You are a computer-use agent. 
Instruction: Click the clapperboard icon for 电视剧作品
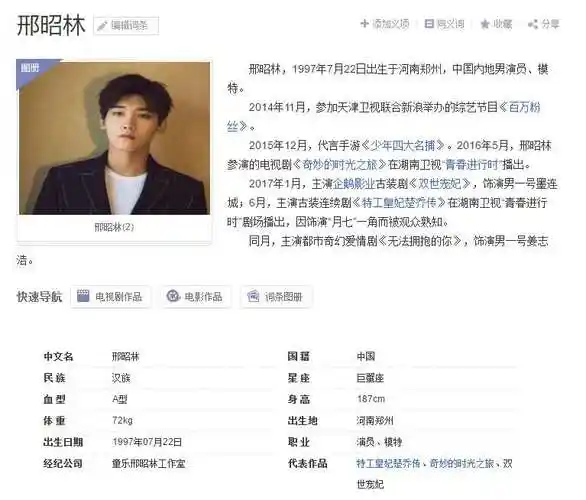point(83,296)
